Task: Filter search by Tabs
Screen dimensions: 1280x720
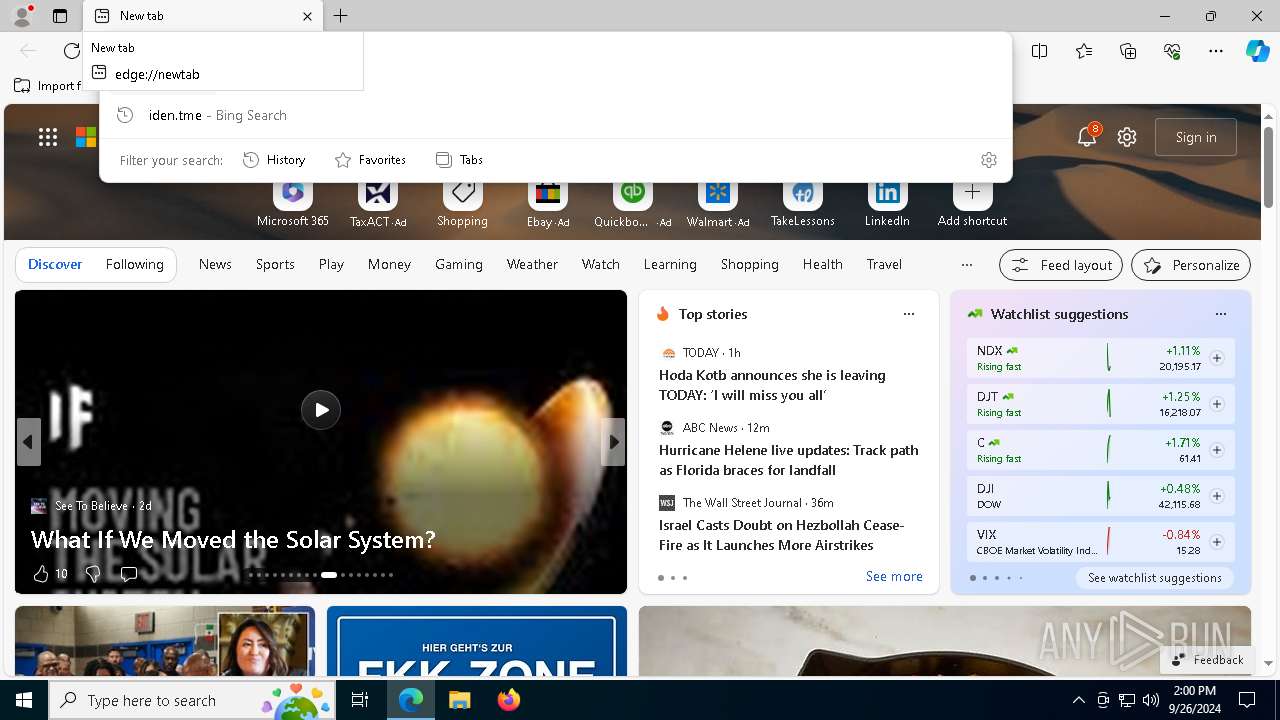Action: (459, 160)
